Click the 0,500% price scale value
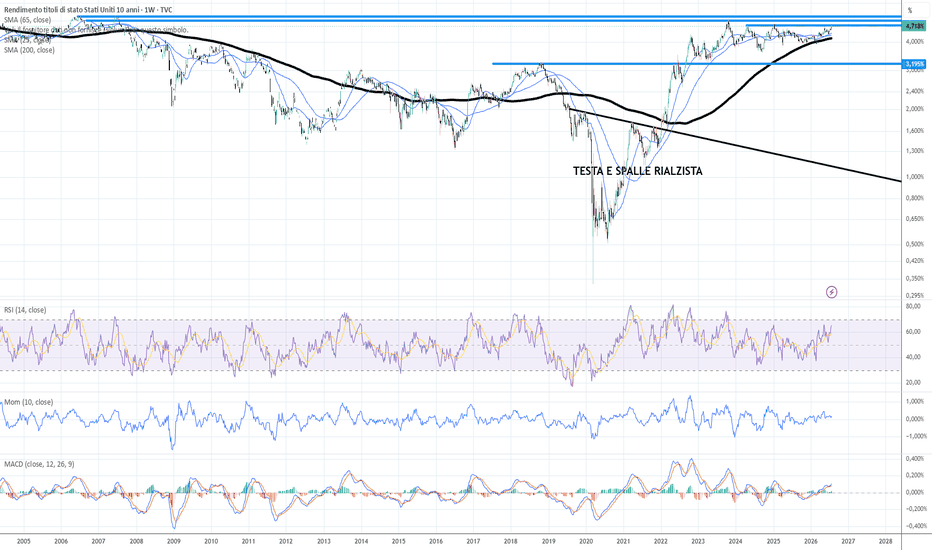Screen dimensions: 932x550 915,244
